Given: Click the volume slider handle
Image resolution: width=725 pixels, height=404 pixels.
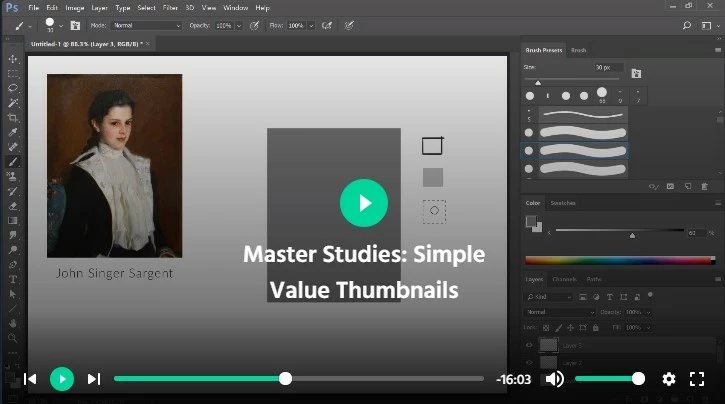Looking at the screenshot, I should (639, 379).
